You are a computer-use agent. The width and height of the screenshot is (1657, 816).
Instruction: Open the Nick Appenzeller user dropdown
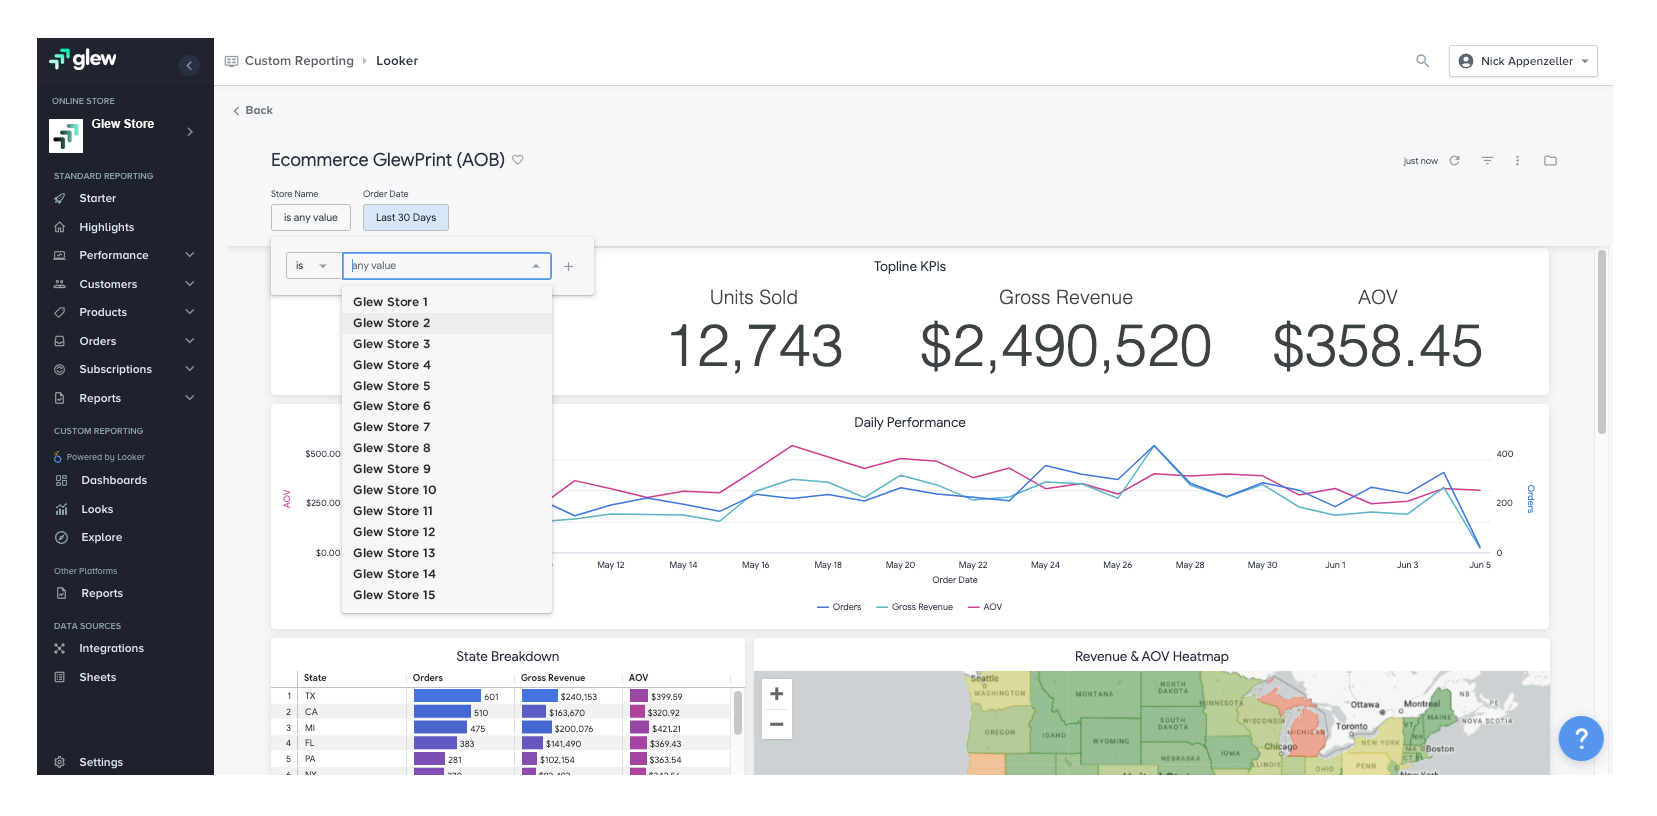[x=1522, y=61]
